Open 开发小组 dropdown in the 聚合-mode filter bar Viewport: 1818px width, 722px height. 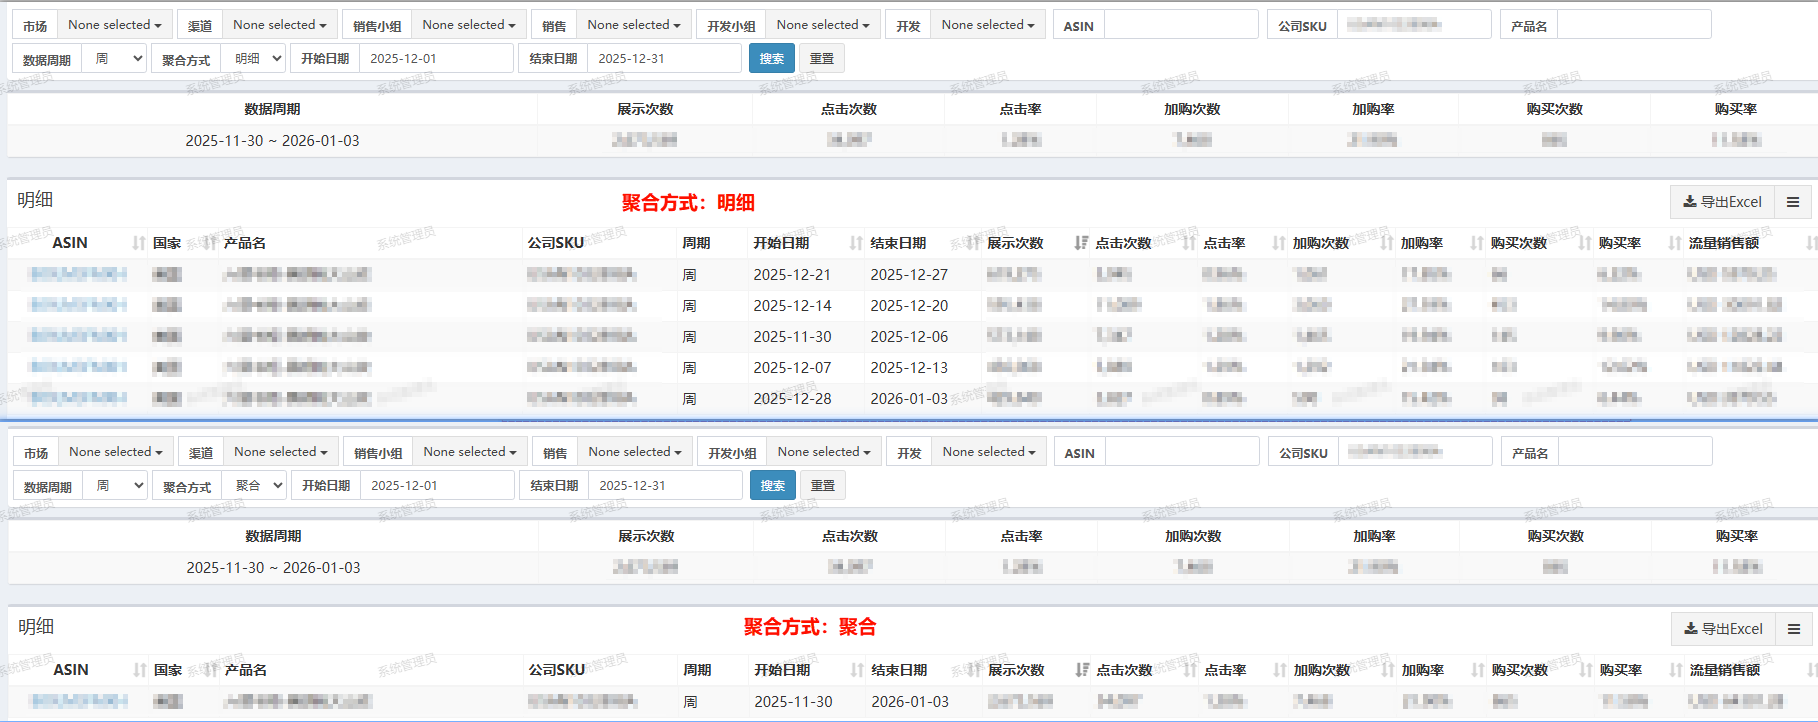point(824,452)
